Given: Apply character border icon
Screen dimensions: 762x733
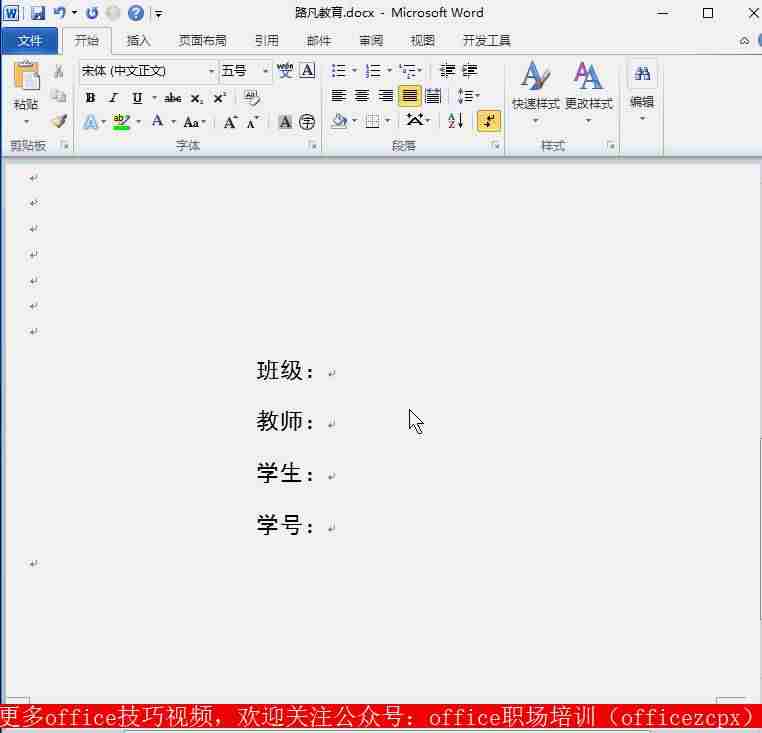Looking at the screenshot, I should pyautogui.click(x=307, y=71).
